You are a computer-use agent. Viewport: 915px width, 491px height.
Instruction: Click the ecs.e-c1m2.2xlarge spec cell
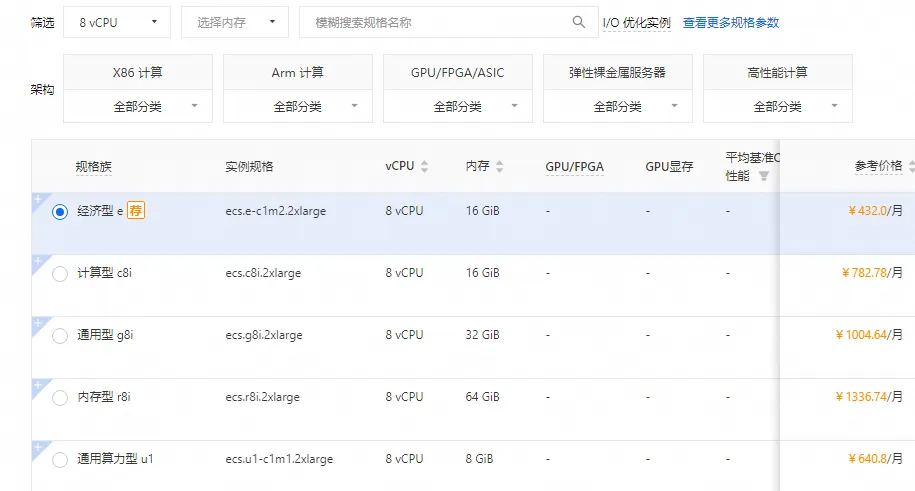275,211
